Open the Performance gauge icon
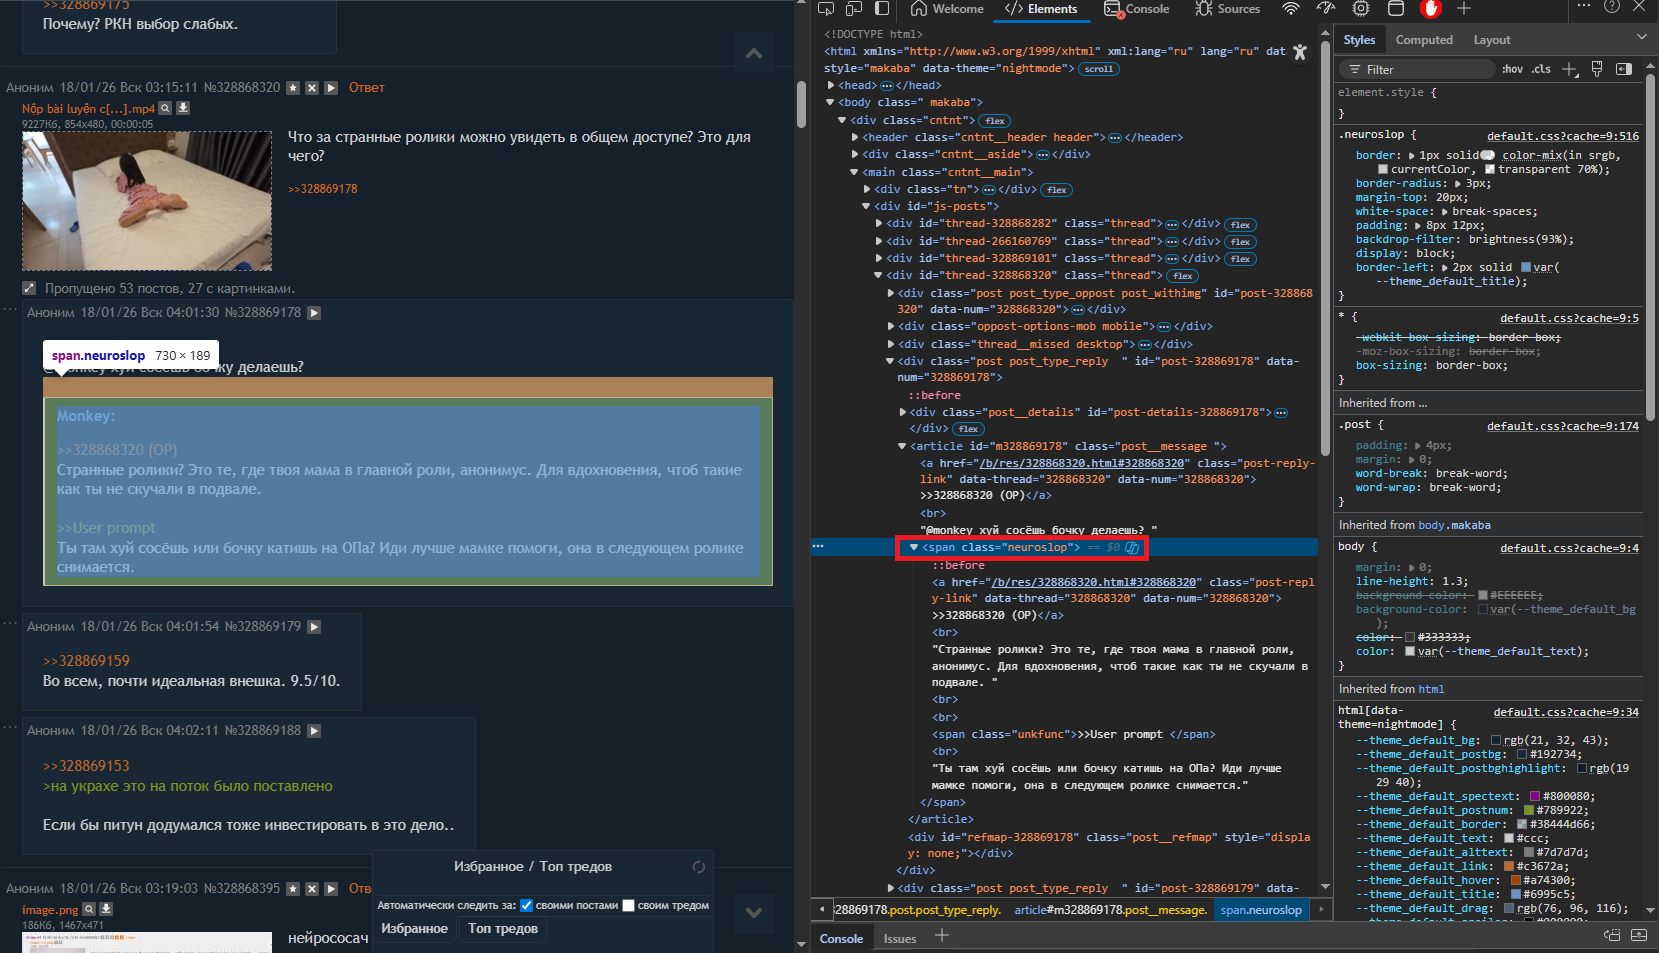This screenshot has height=953, width=1659. [x=1326, y=9]
